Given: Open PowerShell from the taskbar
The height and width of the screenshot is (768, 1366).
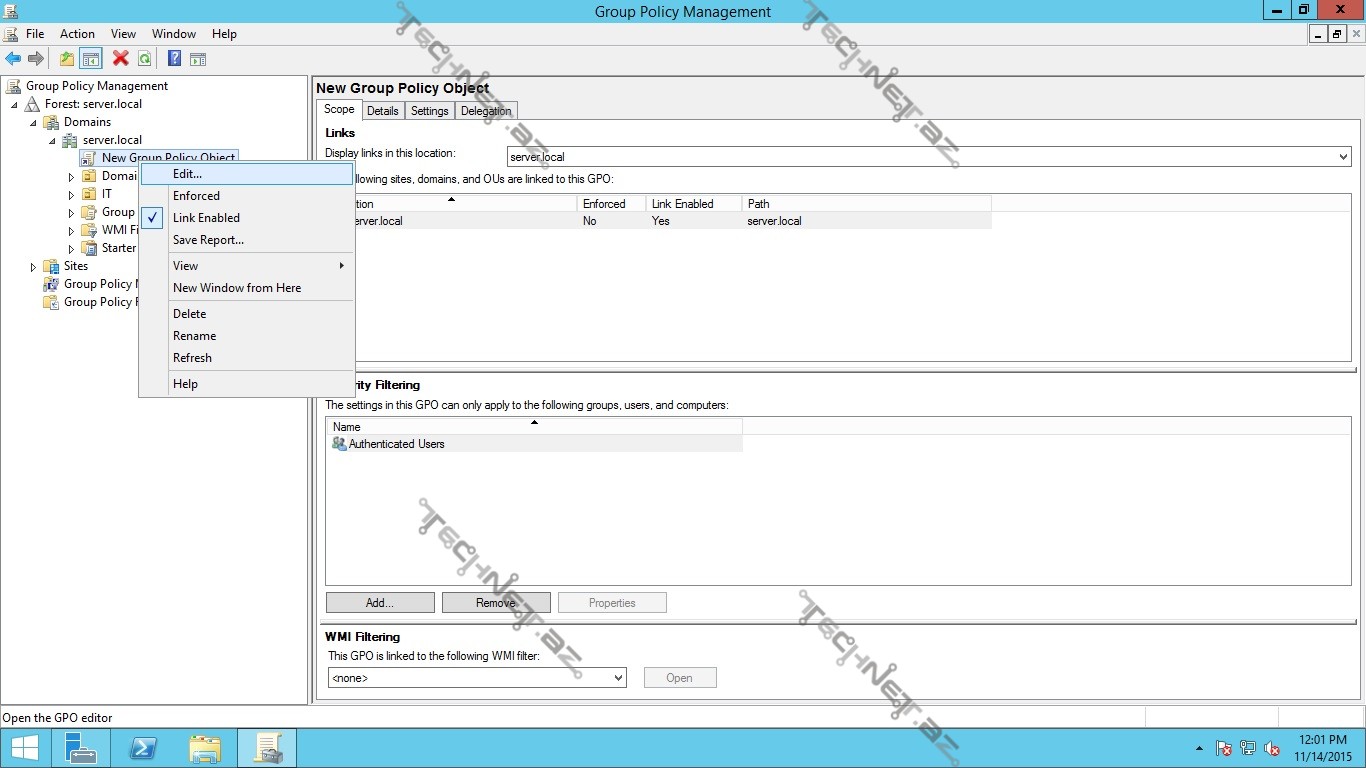Looking at the screenshot, I should pyautogui.click(x=143, y=748).
